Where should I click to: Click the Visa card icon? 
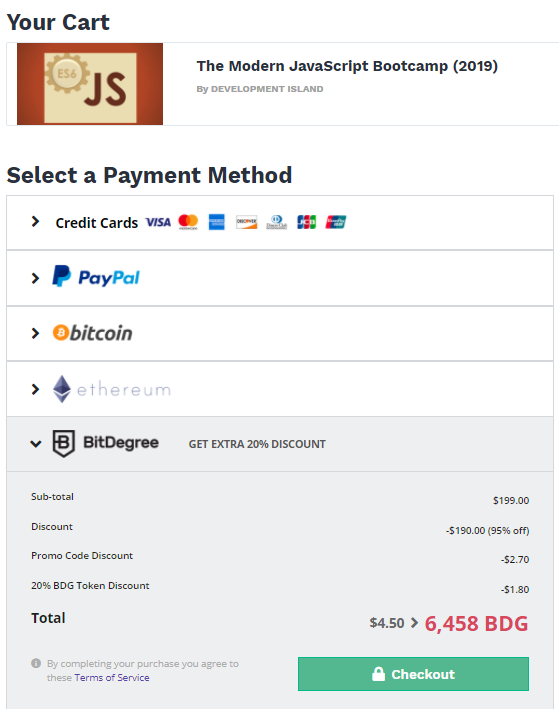click(158, 222)
